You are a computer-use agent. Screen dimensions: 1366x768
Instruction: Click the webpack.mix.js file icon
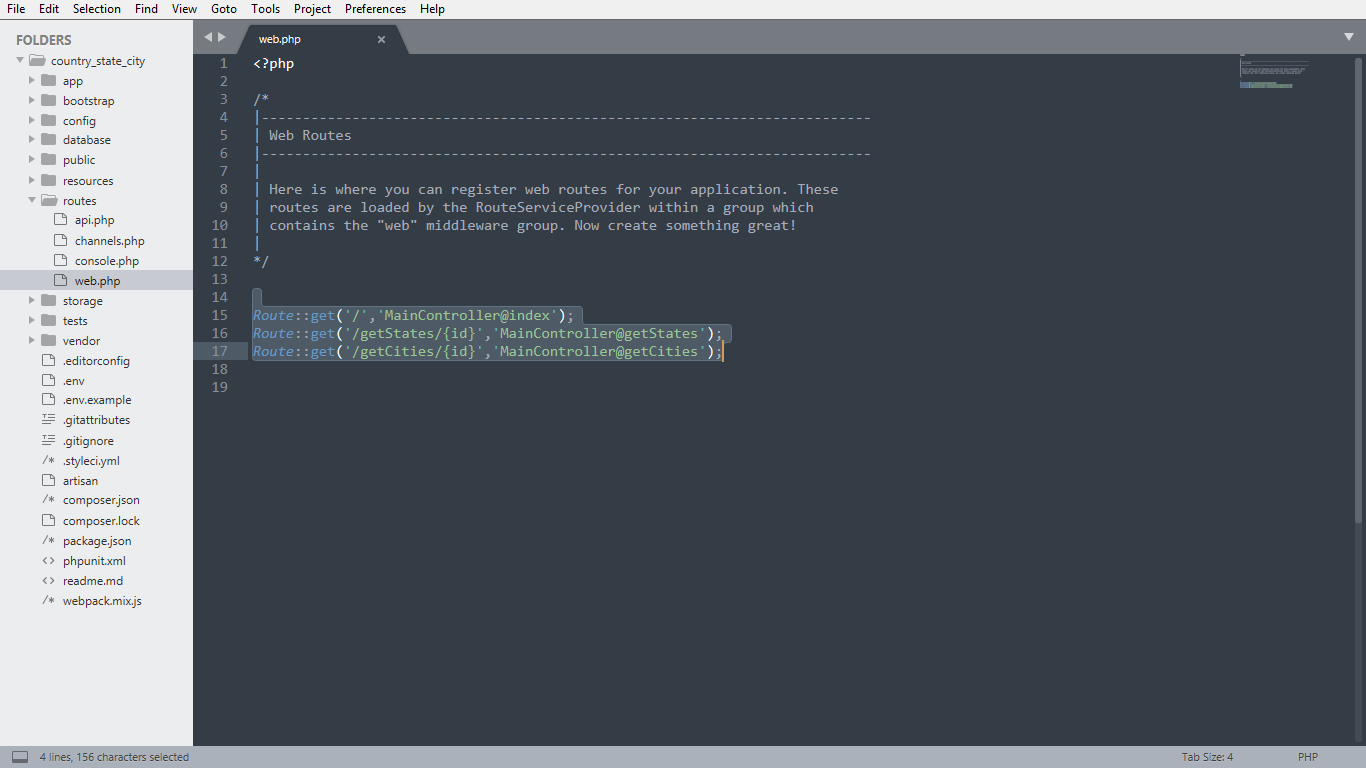(49, 601)
